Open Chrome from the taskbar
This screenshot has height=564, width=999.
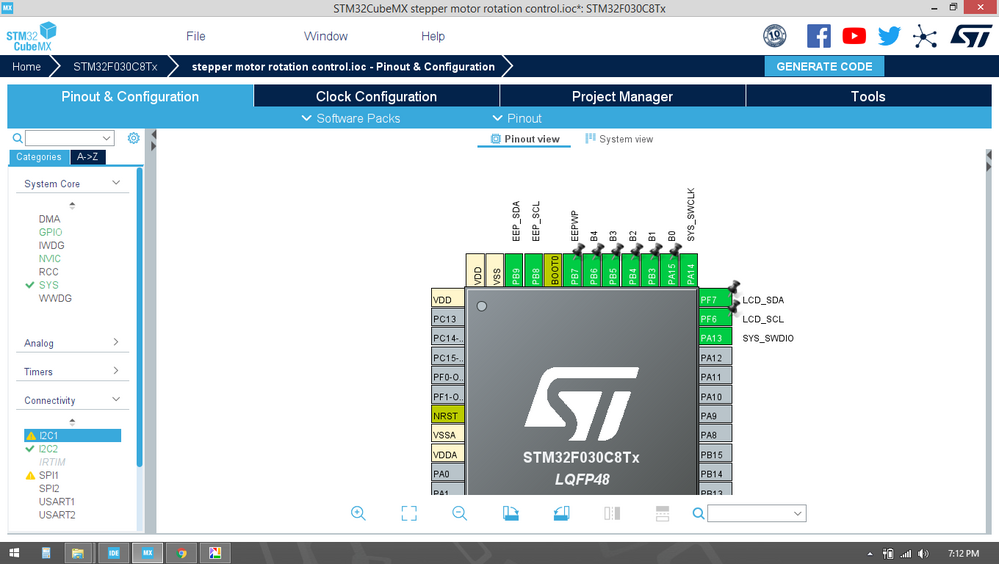[x=182, y=553]
